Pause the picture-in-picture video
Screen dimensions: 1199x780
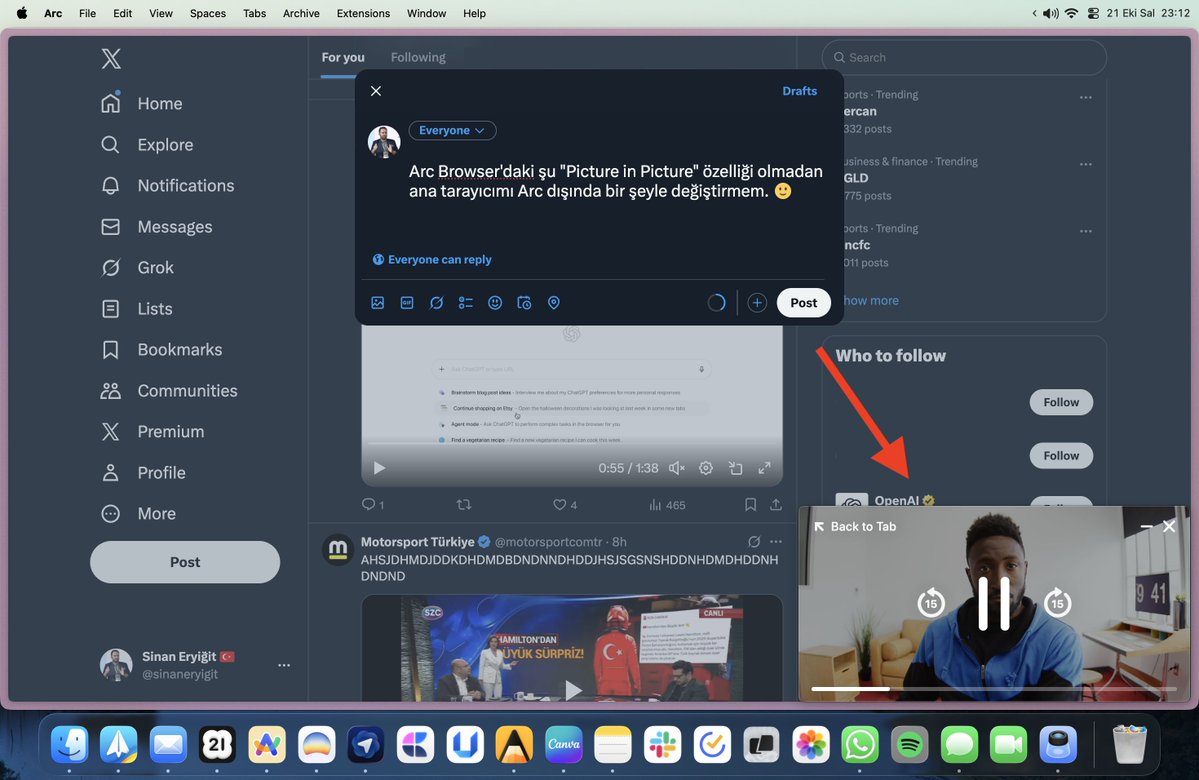click(x=994, y=603)
